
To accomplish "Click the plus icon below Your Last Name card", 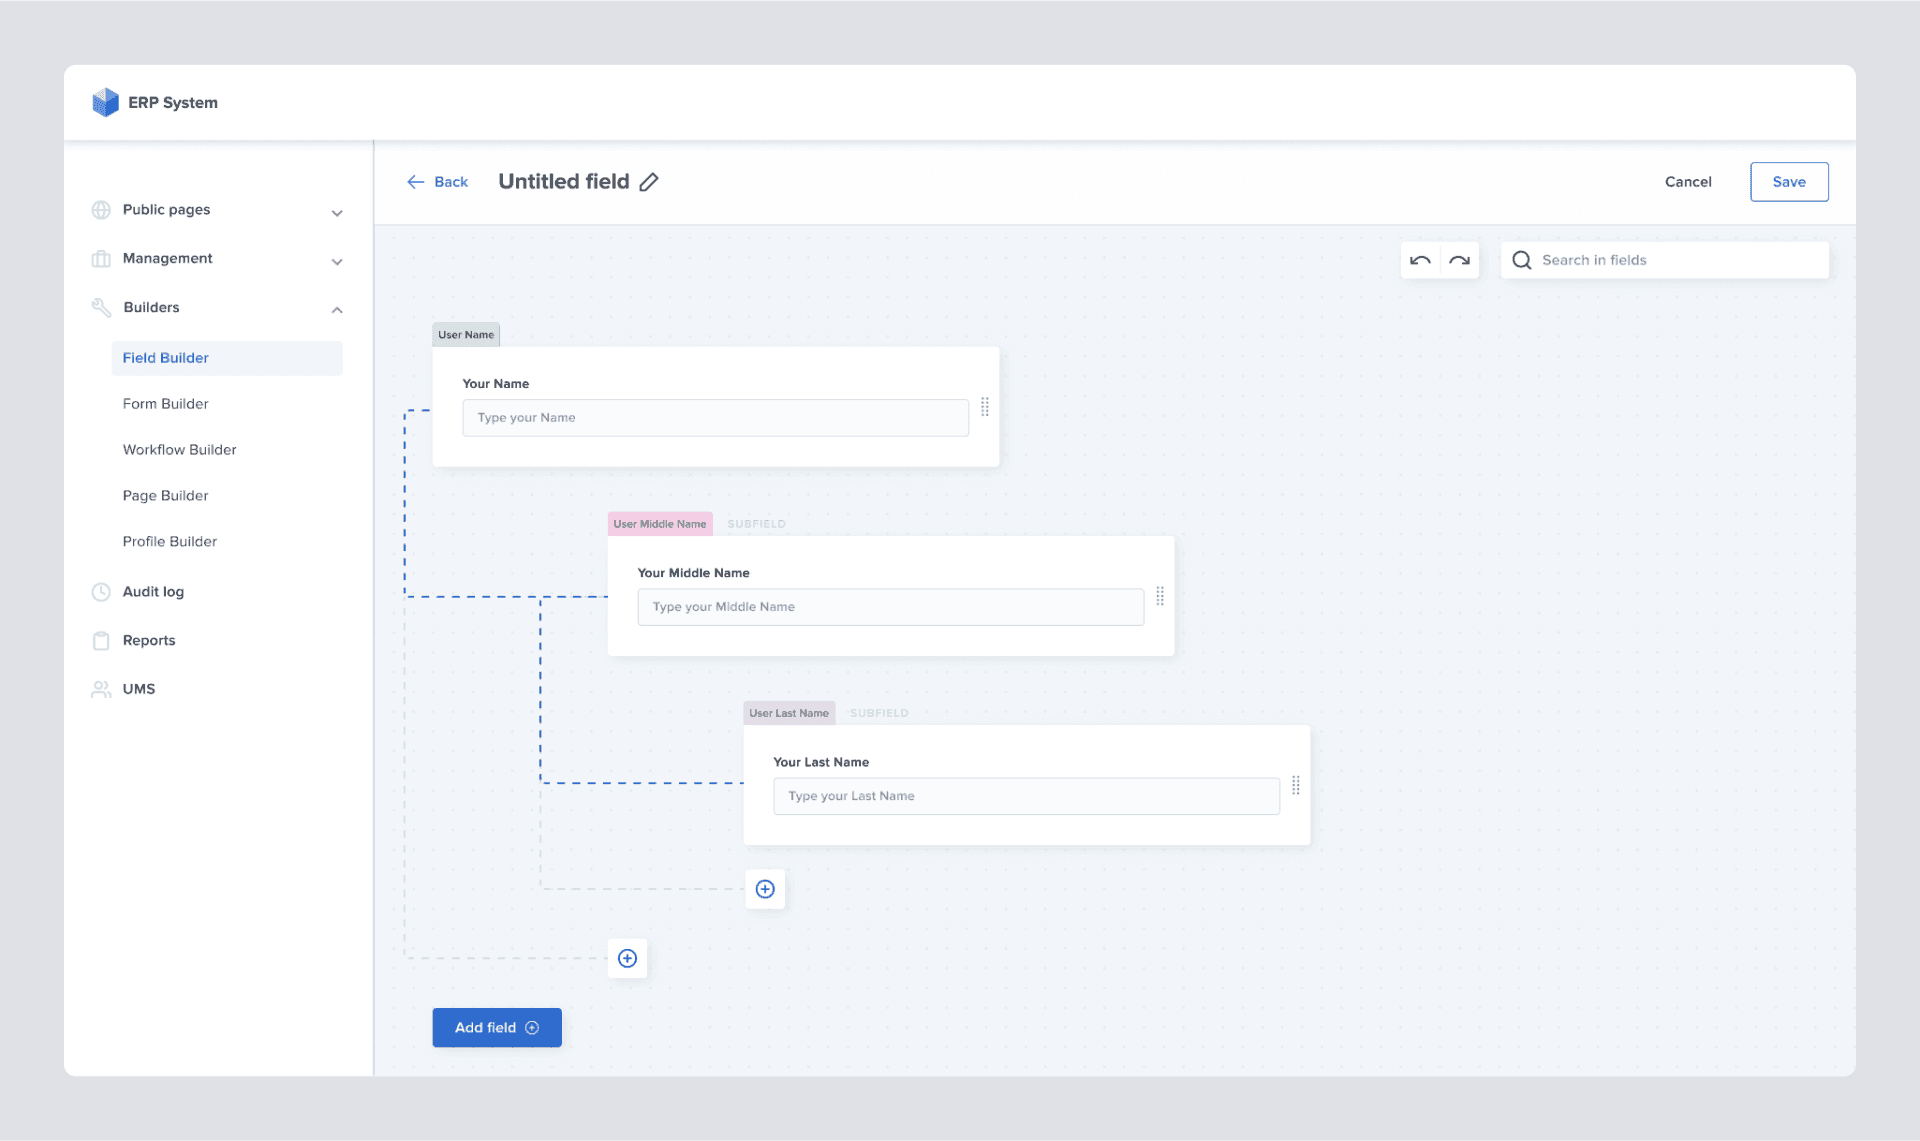I will [765, 889].
